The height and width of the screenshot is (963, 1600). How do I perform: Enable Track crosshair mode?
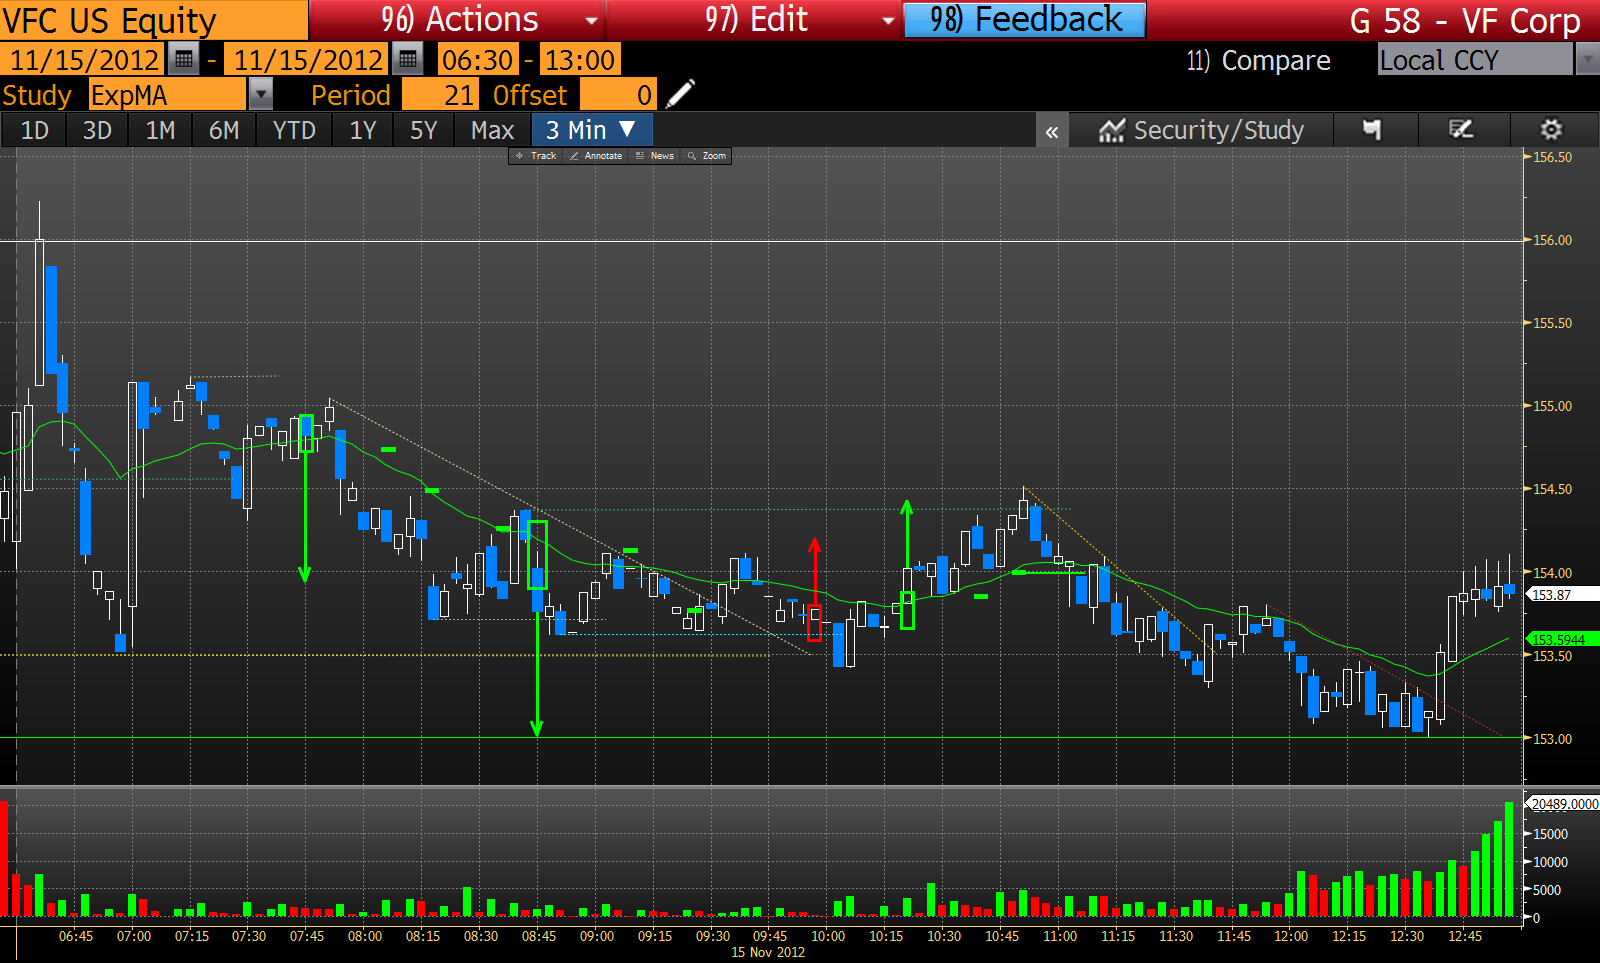[x=536, y=156]
